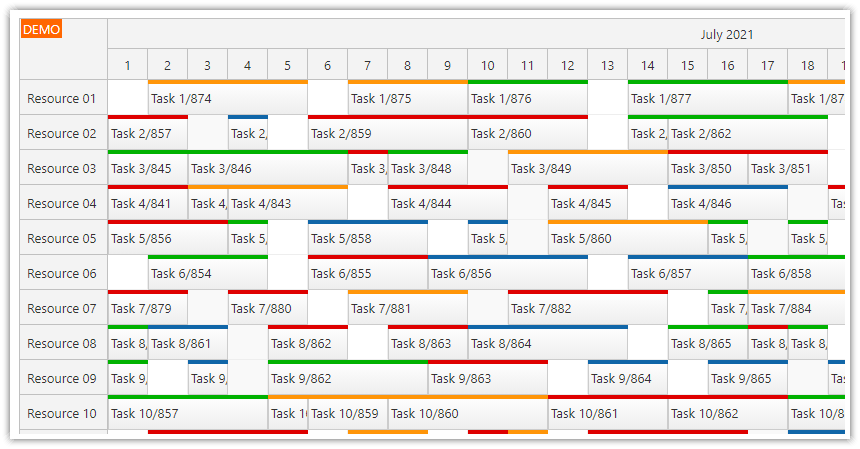
Task: Select the July 2021 month header
Action: (726, 34)
